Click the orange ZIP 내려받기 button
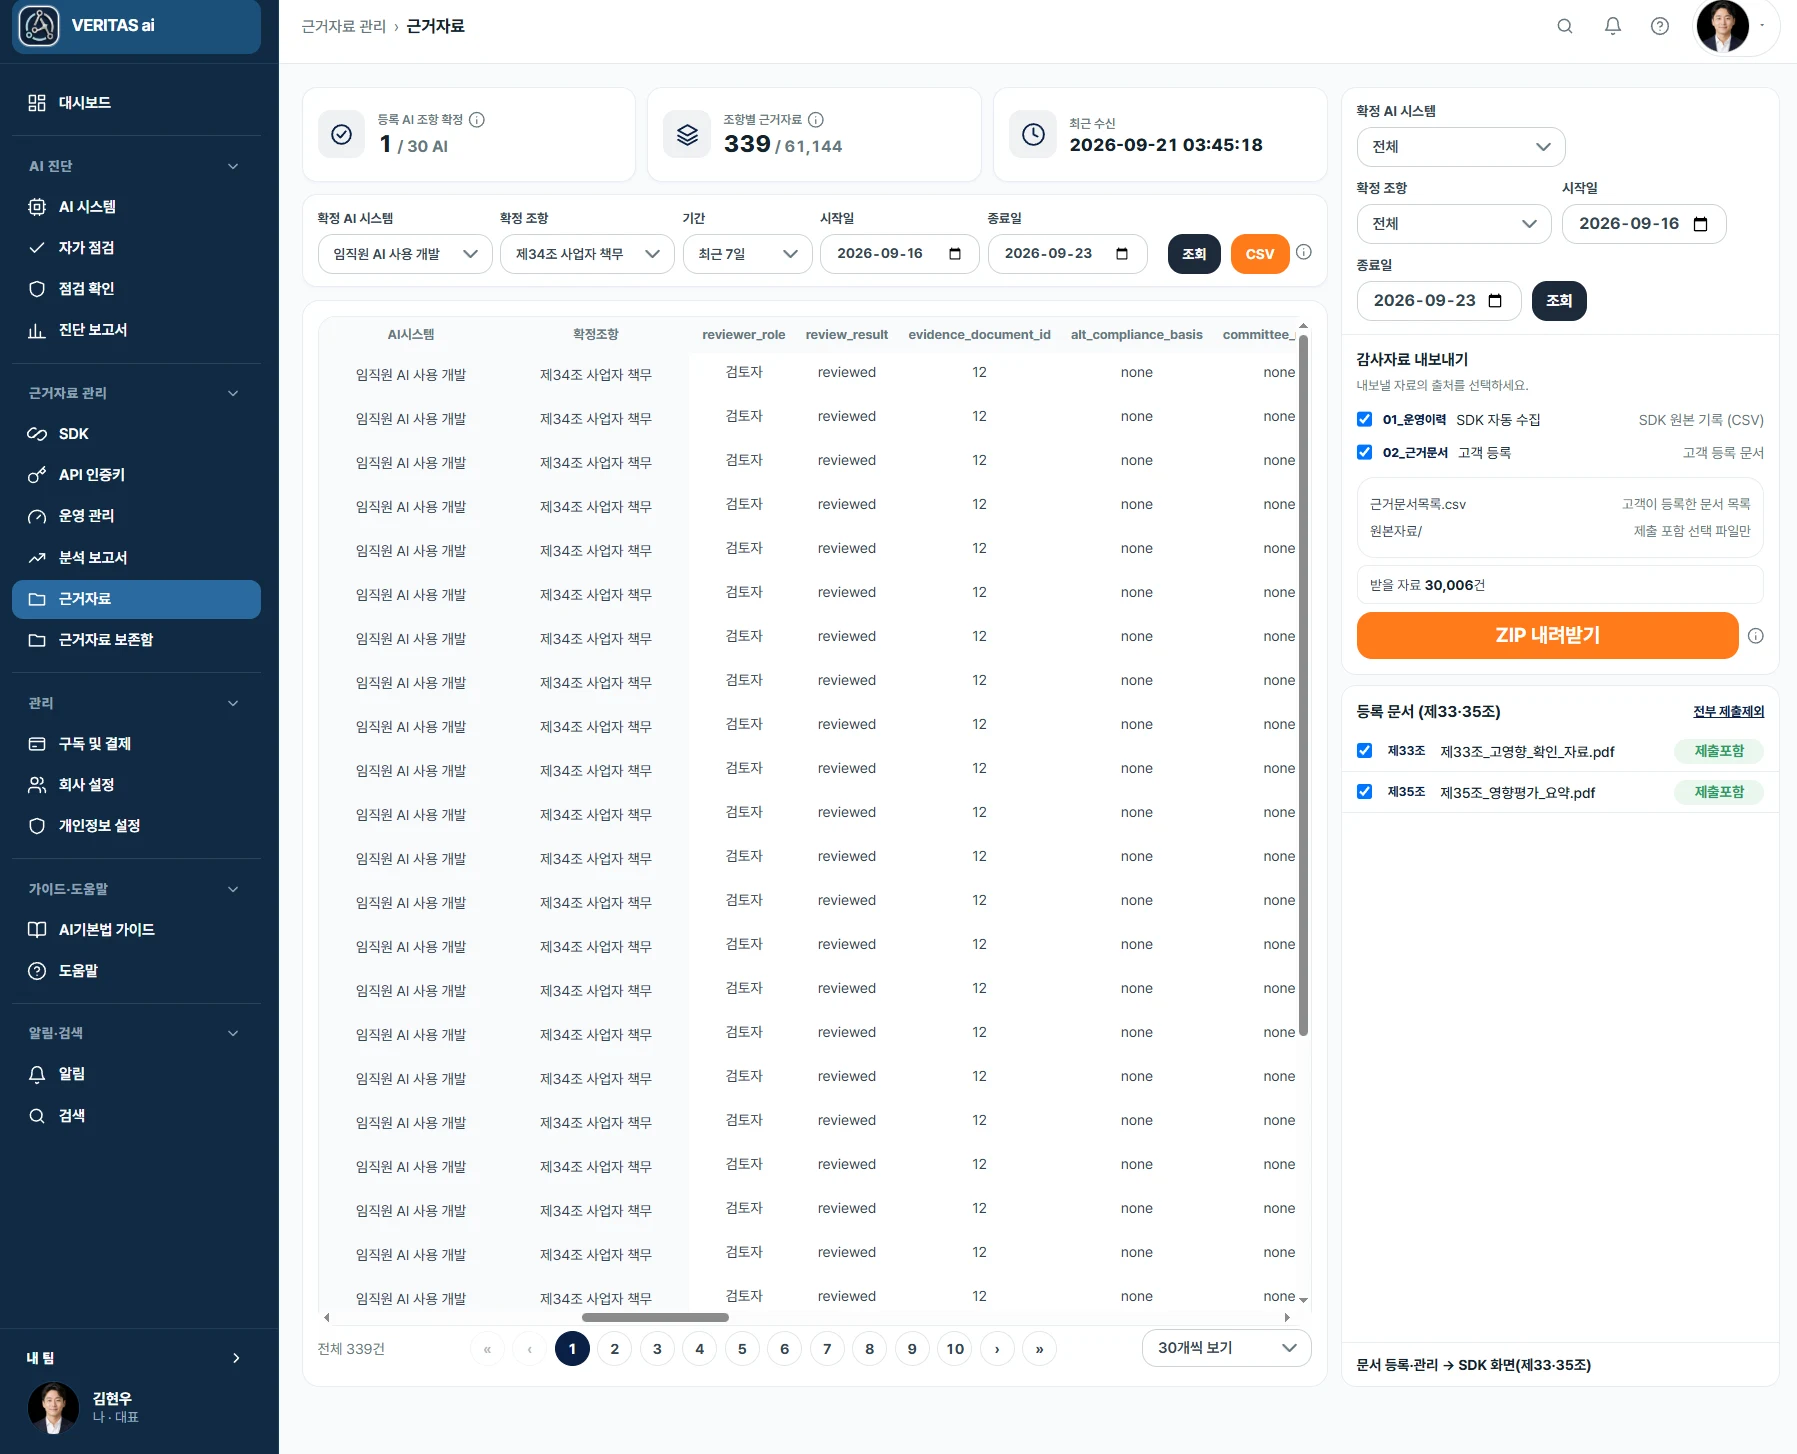Screen dimensions: 1797x1454 pyautogui.click(x=1547, y=635)
